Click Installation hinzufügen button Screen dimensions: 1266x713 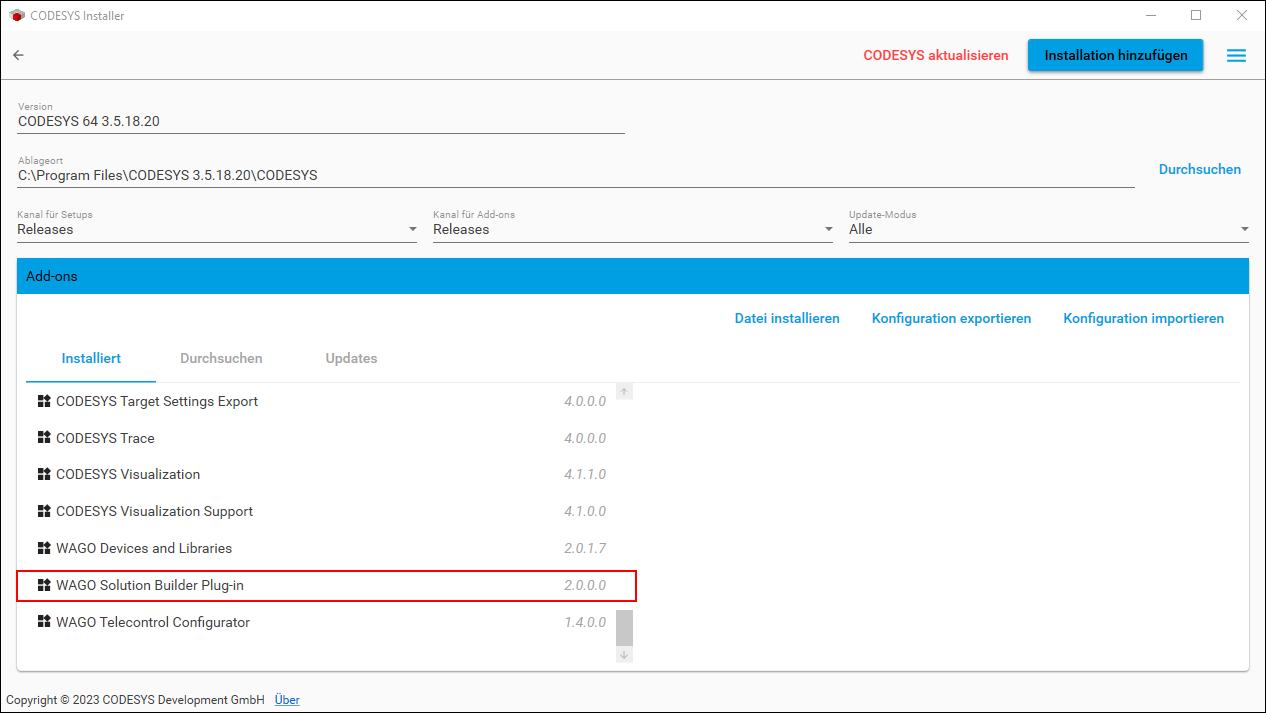click(1116, 56)
